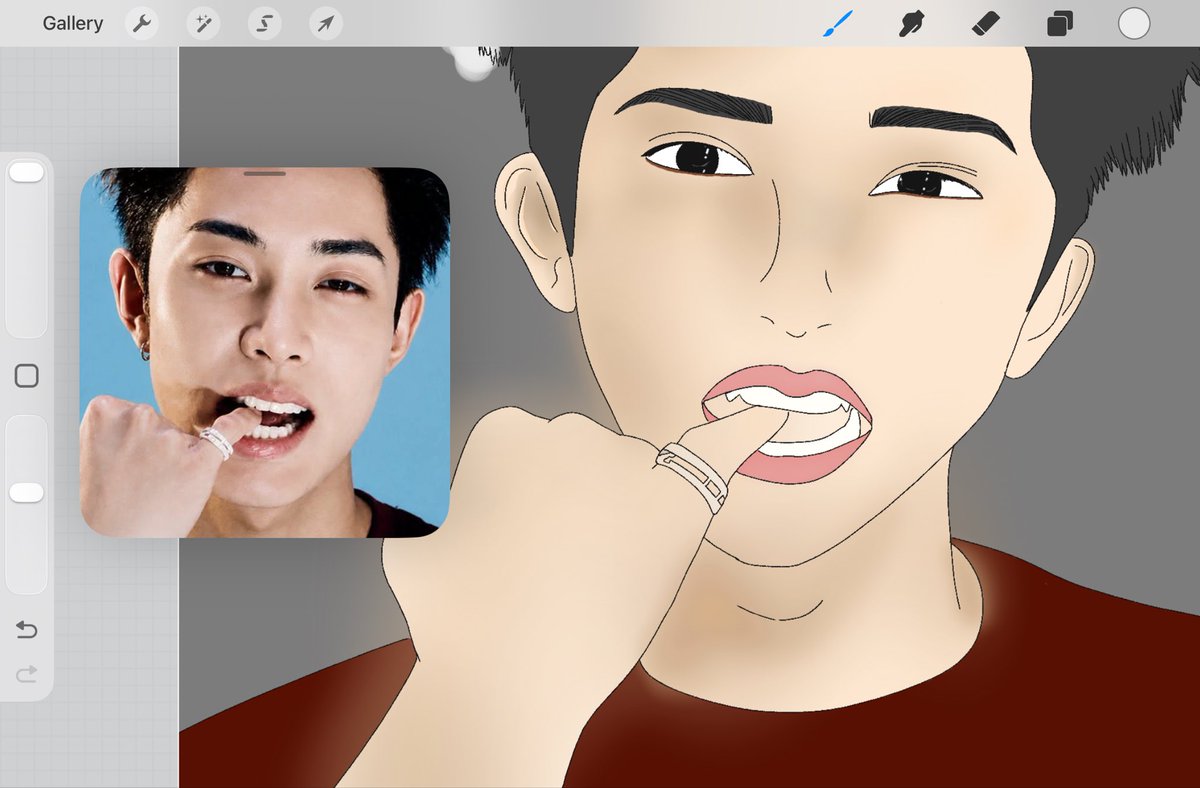Undo the last stroke
The image size is (1200, 788).
[26, 630]
